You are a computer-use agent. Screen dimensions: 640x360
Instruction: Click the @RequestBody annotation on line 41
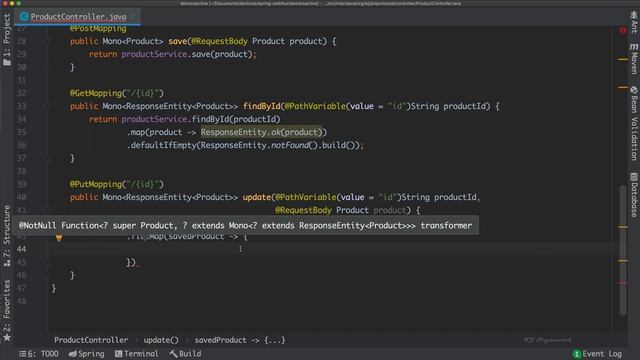pyautogui.click(x=303, y=210)
